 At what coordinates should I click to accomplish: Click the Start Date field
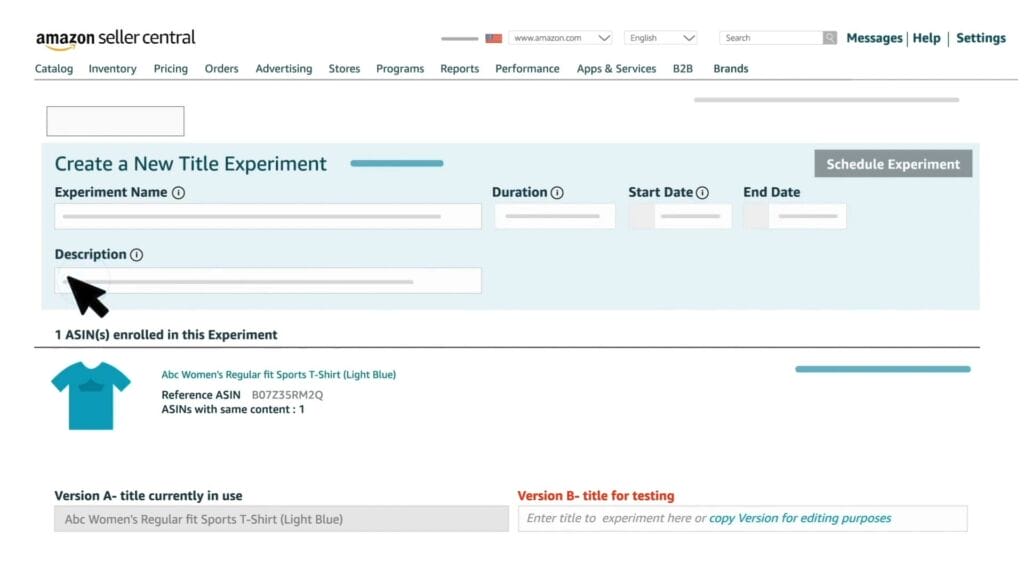coord(680,216)
